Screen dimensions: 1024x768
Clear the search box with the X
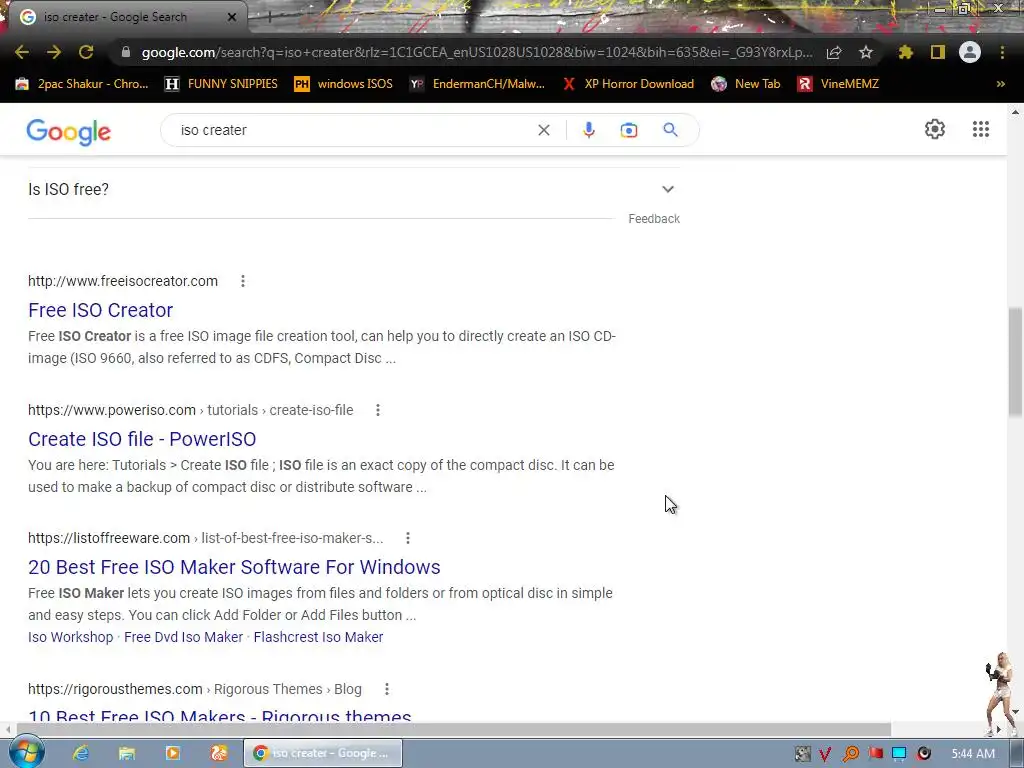coord(543,130)
